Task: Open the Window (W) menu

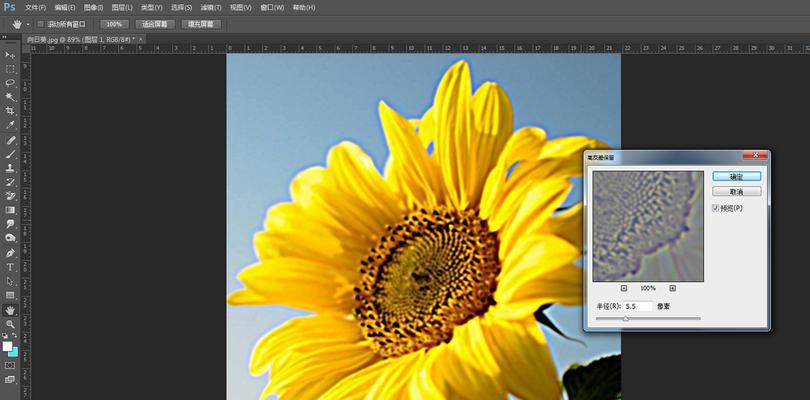Action: pyautogui.click(x=272, y=8)
